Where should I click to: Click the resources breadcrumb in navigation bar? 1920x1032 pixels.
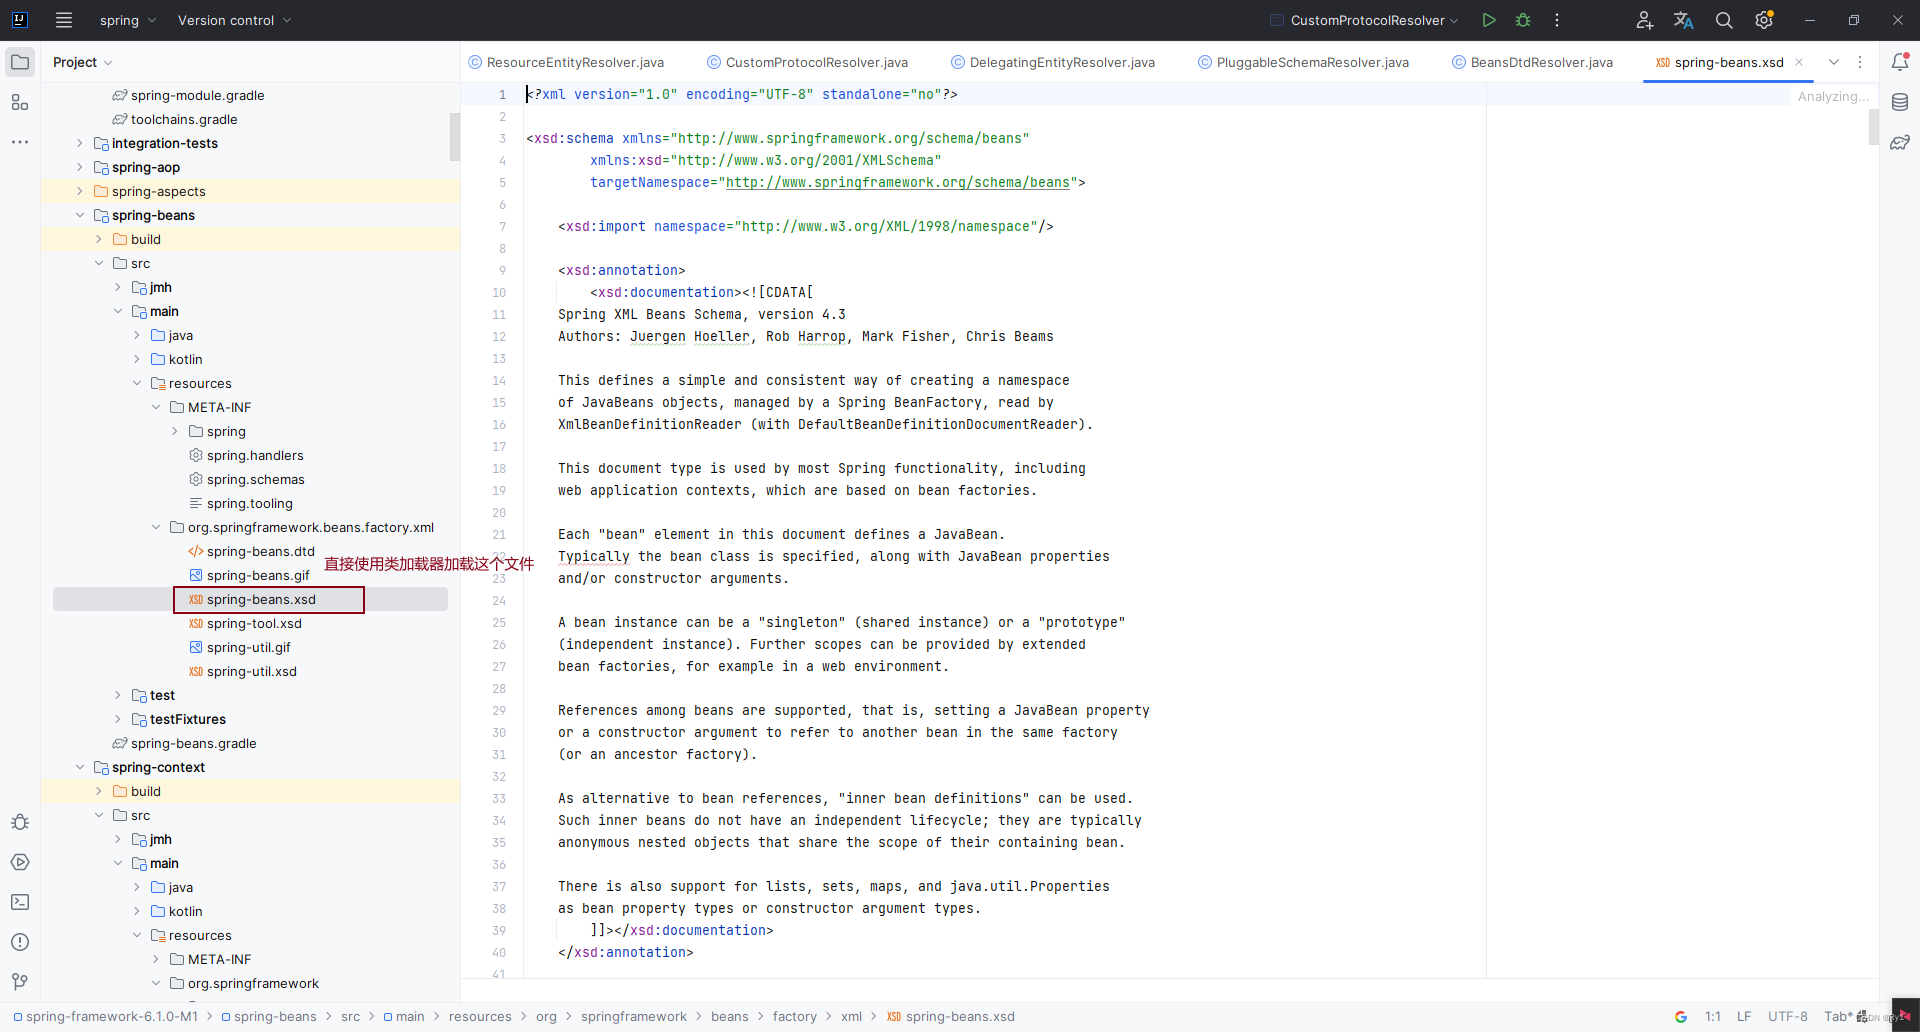click(480, 1017)
